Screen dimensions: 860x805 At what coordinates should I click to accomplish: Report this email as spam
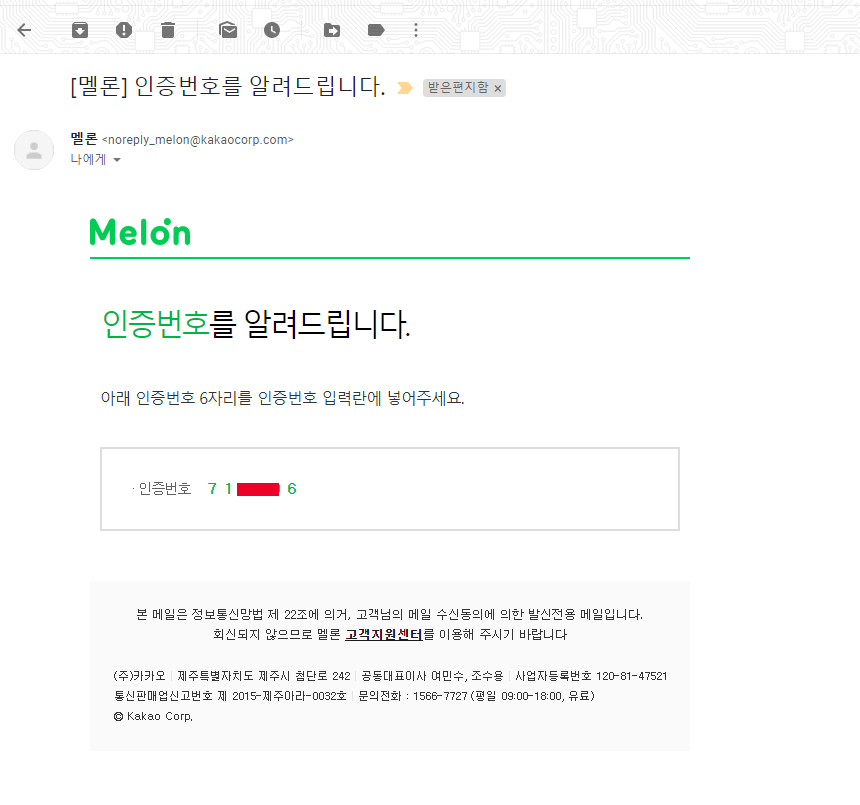coord(124,30)
